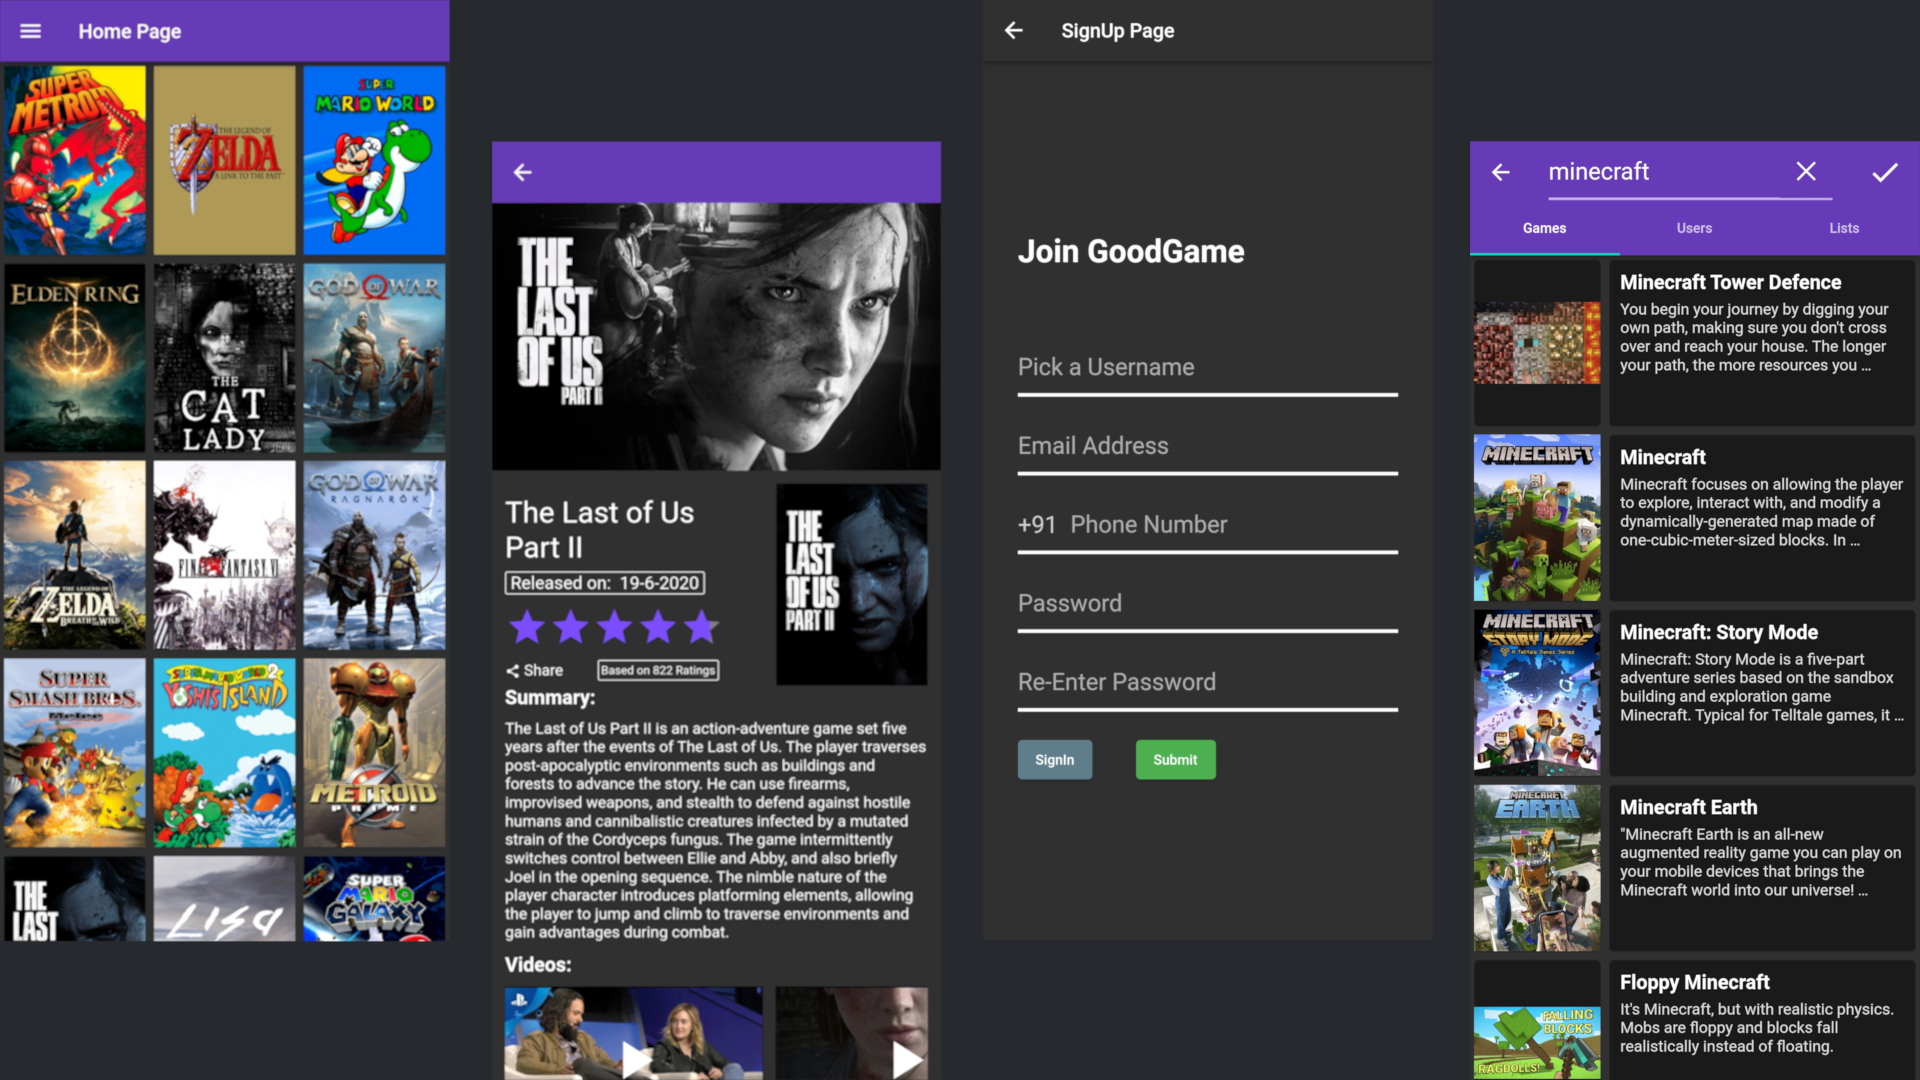Confirm search with the checkmark icon
The height and width of the screenshot is (1080, 1920).
tap(1885, 172)
